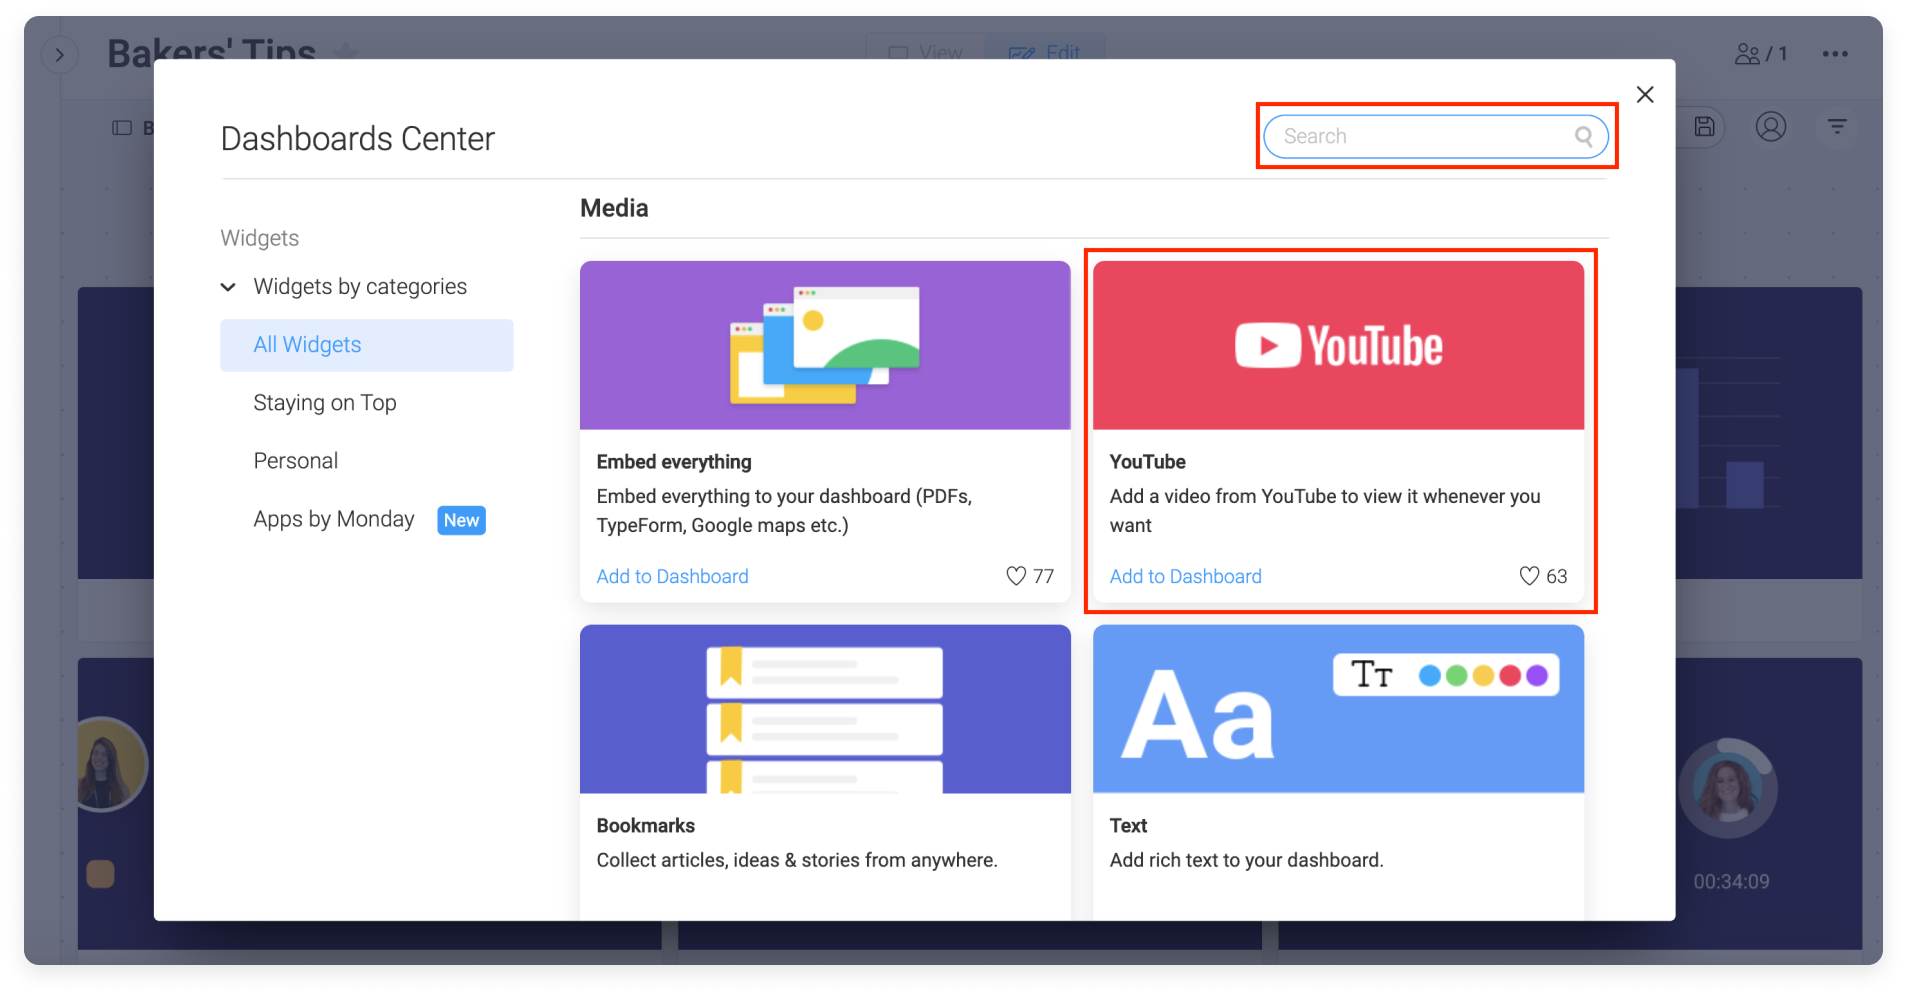The width and height of the screenshot is (1907, 997).
Task: Click the 77 likes count
Action: 1043,576
